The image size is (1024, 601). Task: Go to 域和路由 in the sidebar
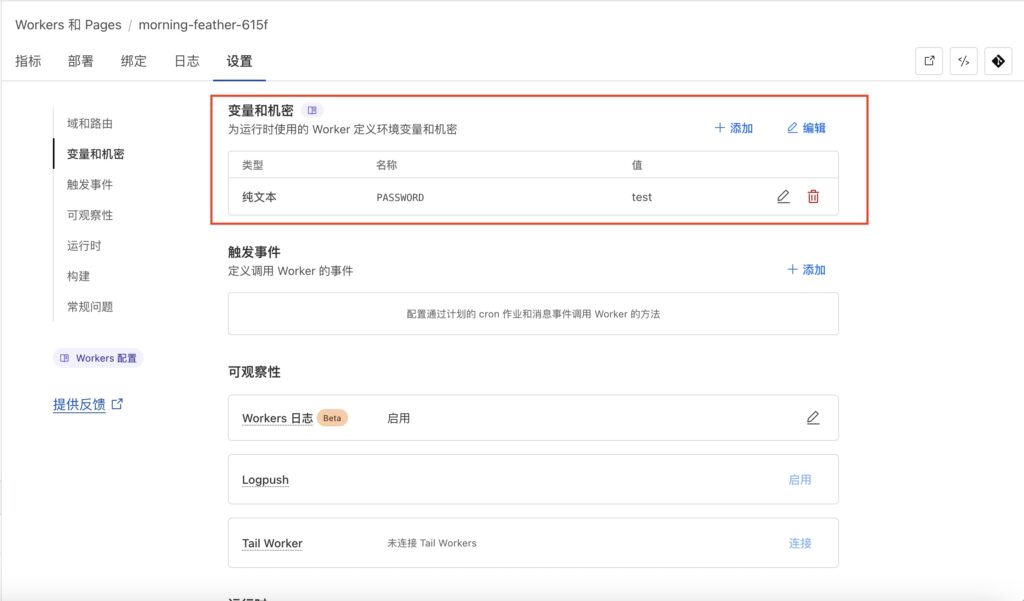tap(90, 123)
